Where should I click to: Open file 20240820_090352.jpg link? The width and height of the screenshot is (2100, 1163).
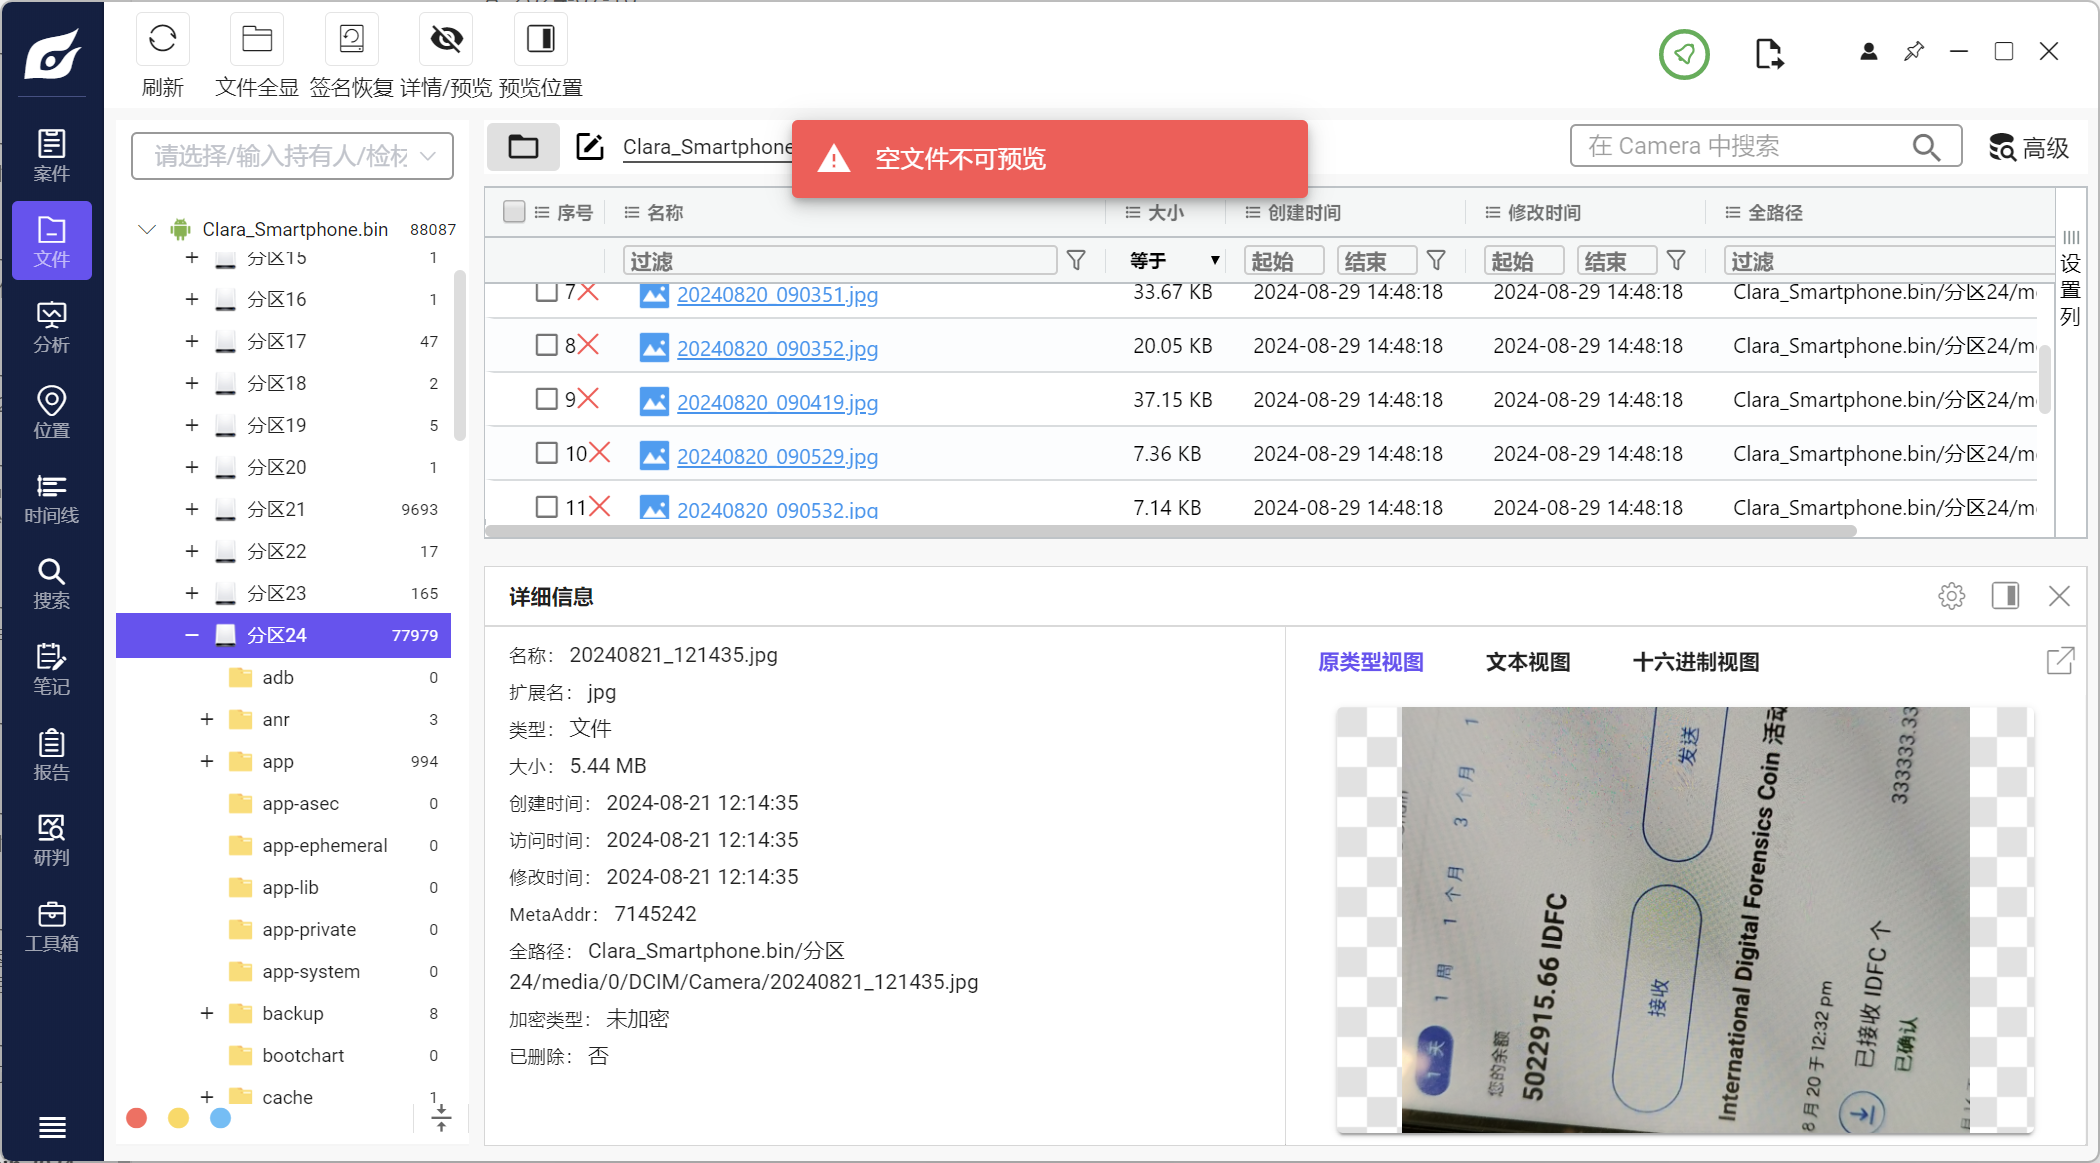[777, 348]
